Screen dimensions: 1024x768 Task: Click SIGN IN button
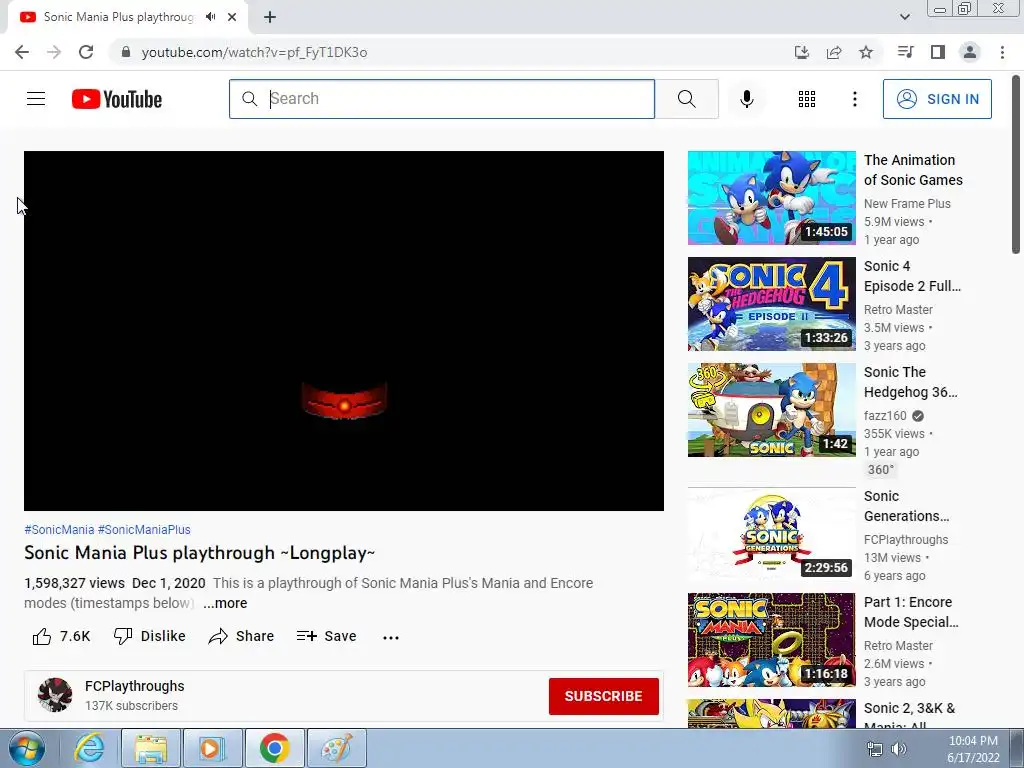(x=937, y=99)
